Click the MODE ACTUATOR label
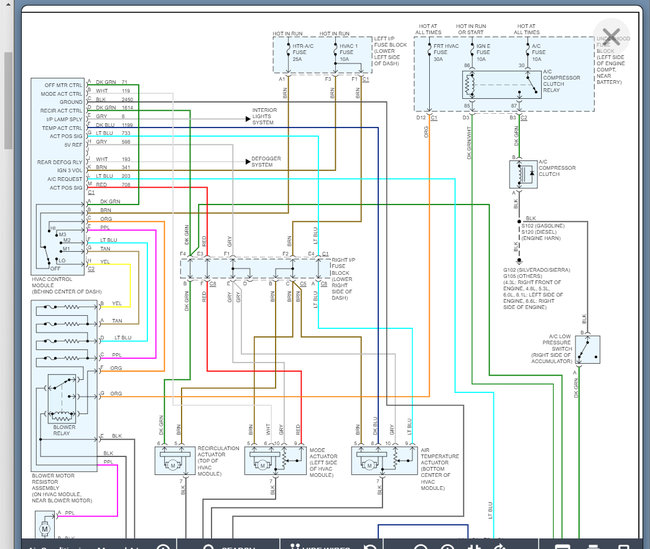The height and width of the screenshot is (549, 650). 323,462
